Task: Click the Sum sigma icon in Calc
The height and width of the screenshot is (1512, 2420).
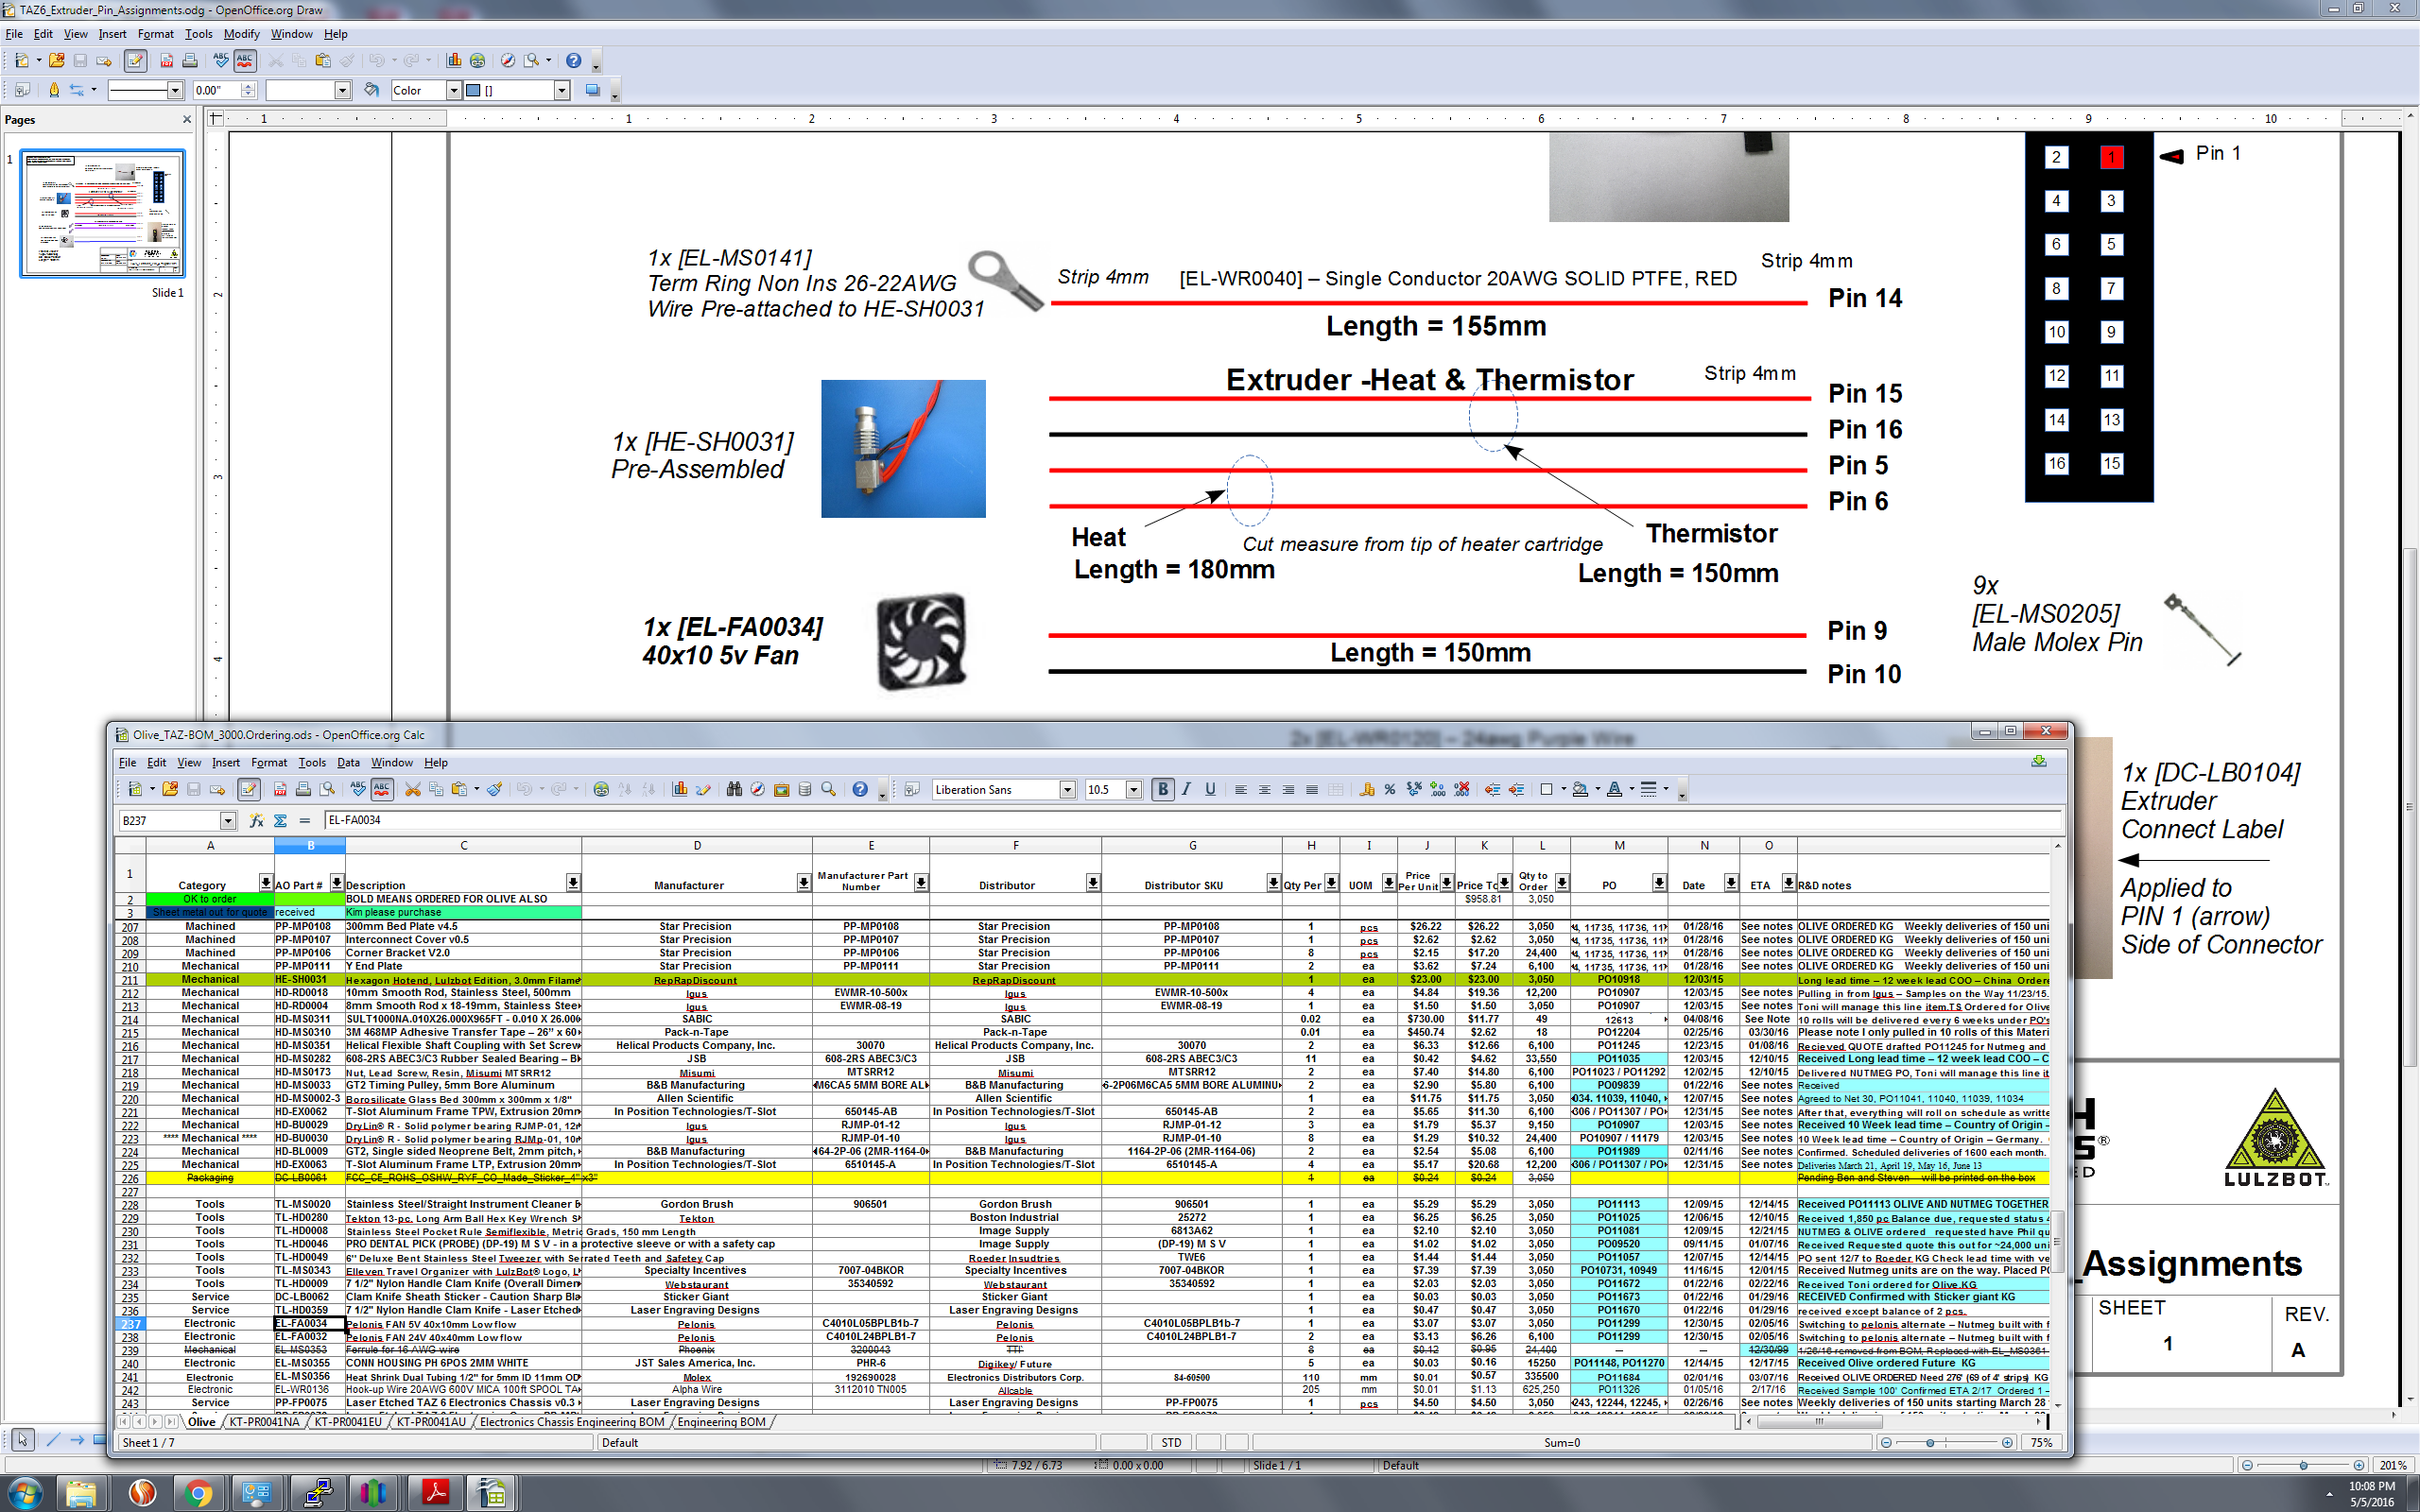Action: tap(280, 821)
